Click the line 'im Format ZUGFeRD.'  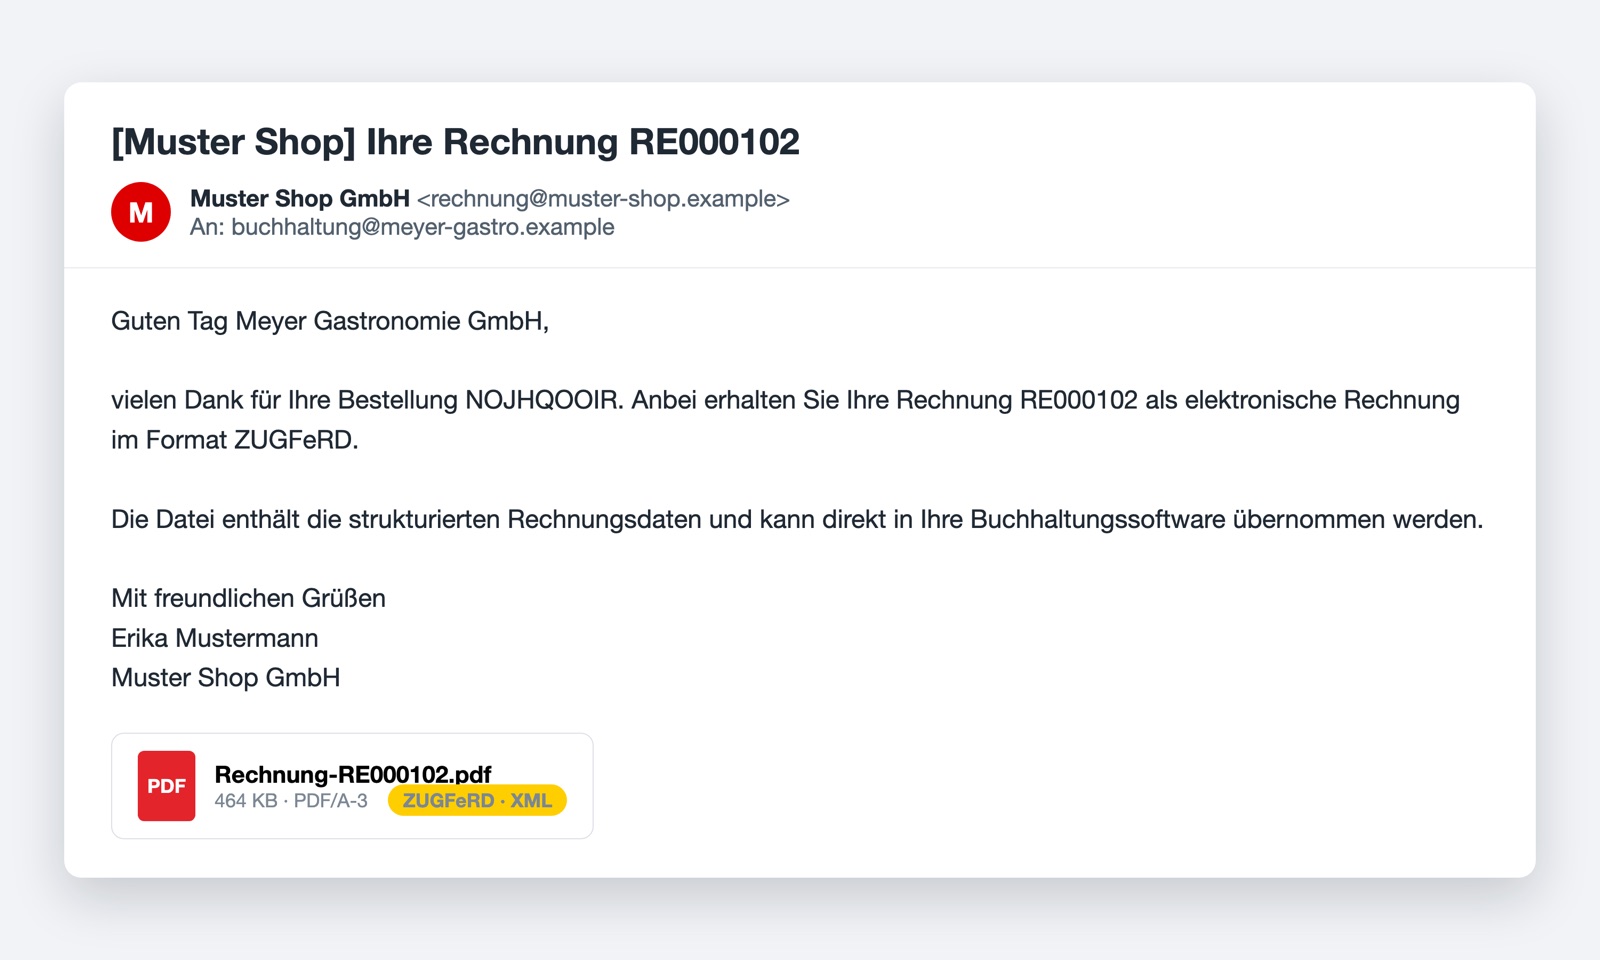(x=235, y=440)
